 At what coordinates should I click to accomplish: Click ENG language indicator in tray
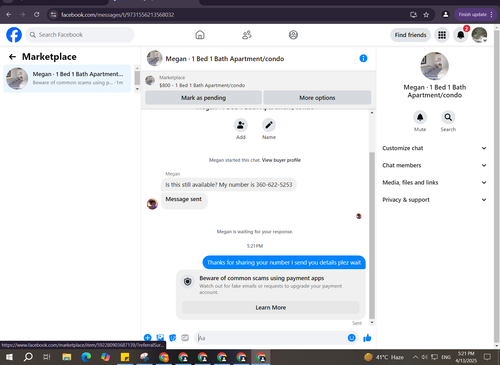pos(446,357)
